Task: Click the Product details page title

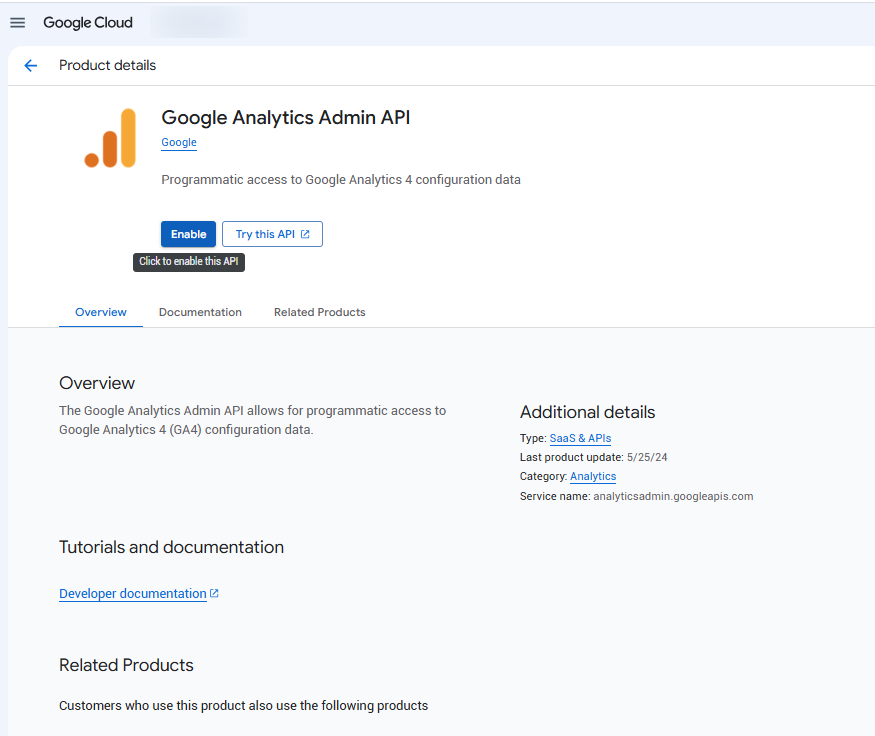Action: [x=108, y=66]
